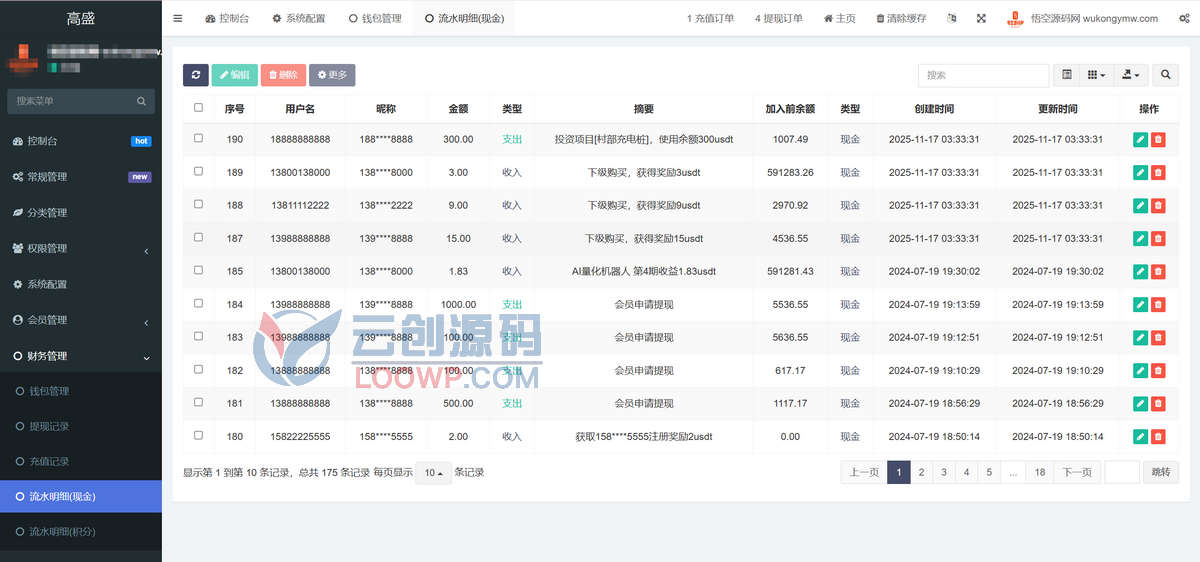Viewport: 1200px width, 562px height.
Task: Switch to the 控制台 tab
Action: (x=228, y=18)
